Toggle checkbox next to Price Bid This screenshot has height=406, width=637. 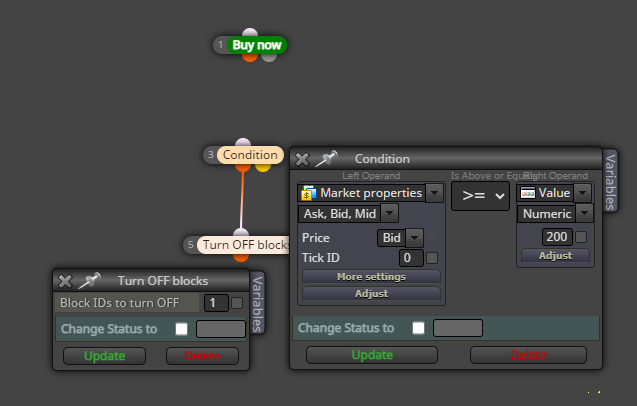pos(432,238)
